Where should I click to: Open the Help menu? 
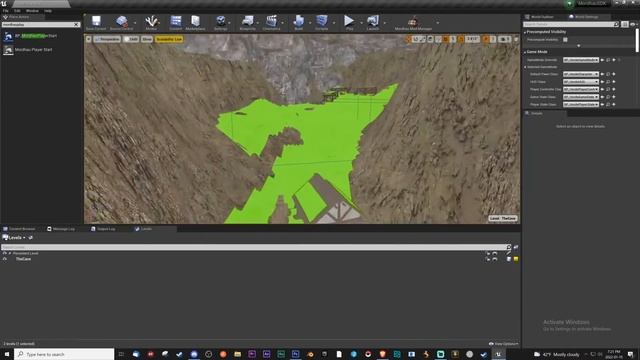click(x=48, y=11)
